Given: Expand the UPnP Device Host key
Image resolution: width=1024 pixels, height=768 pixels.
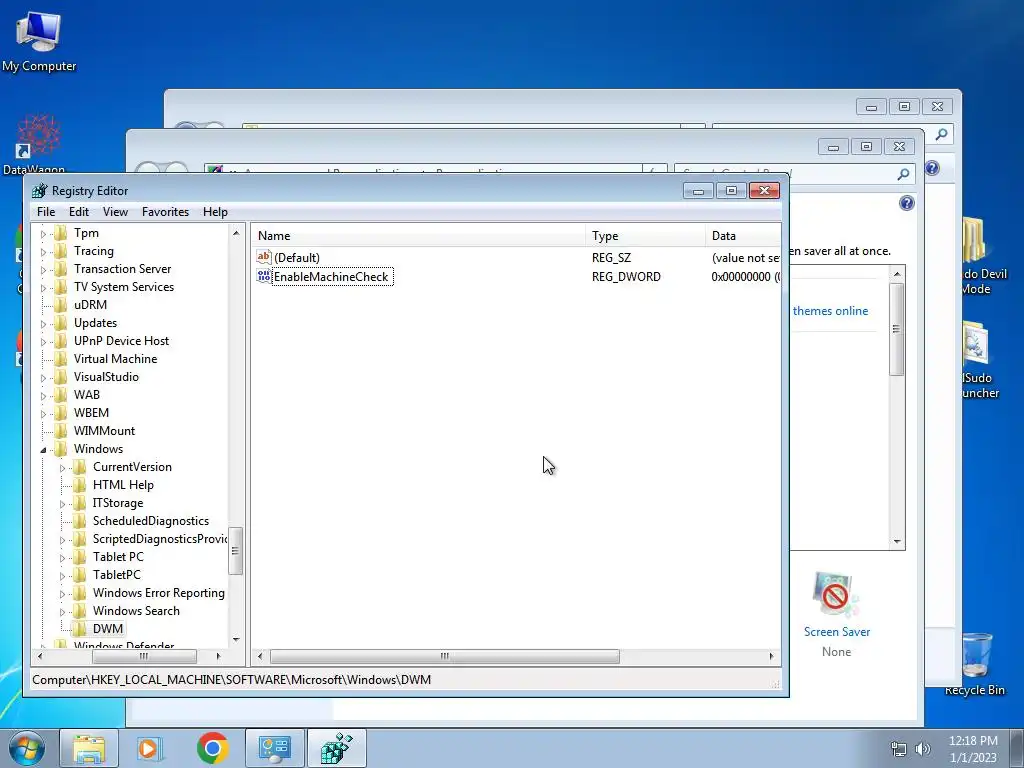Looking at the screenshot, I should coord(43,342).
